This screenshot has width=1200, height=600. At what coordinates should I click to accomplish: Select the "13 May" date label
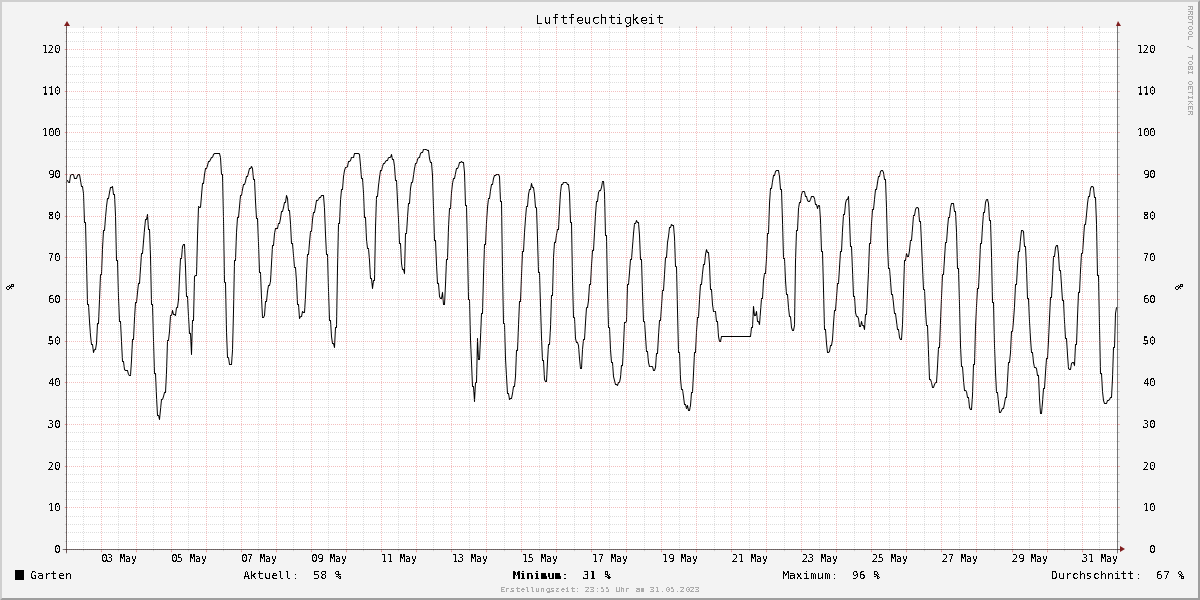point(469,558)
